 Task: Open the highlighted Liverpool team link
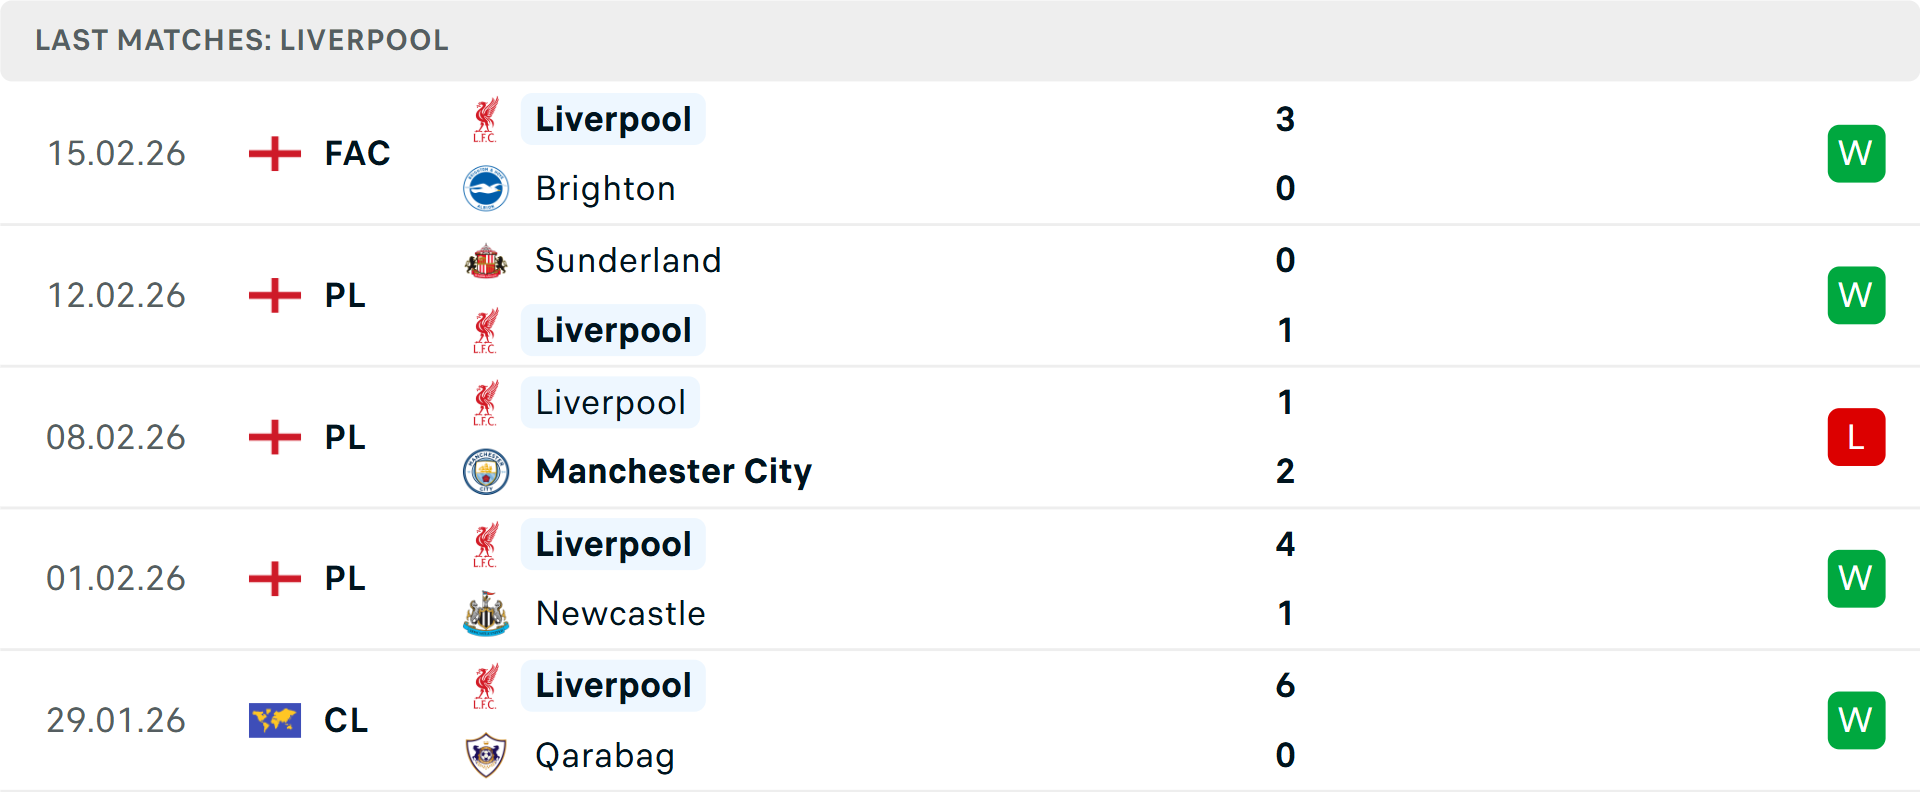click(613, 118)
